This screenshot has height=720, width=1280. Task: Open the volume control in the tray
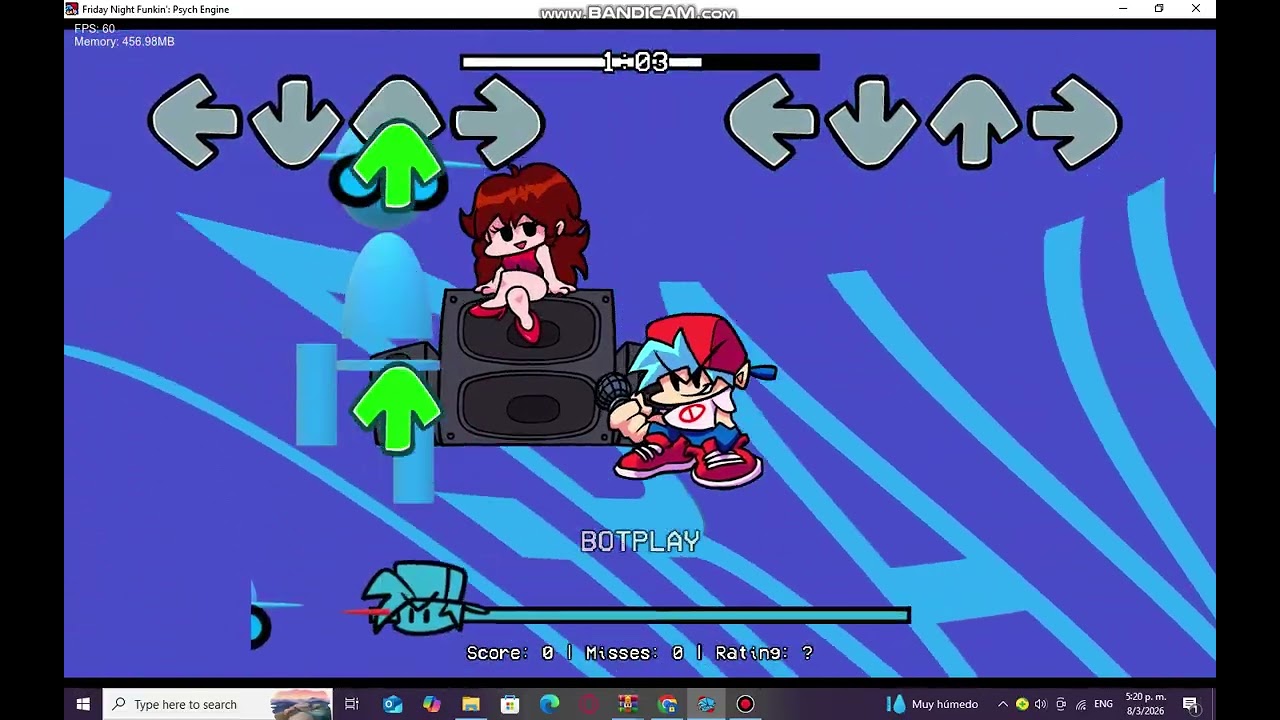[x=1041, y=704]
